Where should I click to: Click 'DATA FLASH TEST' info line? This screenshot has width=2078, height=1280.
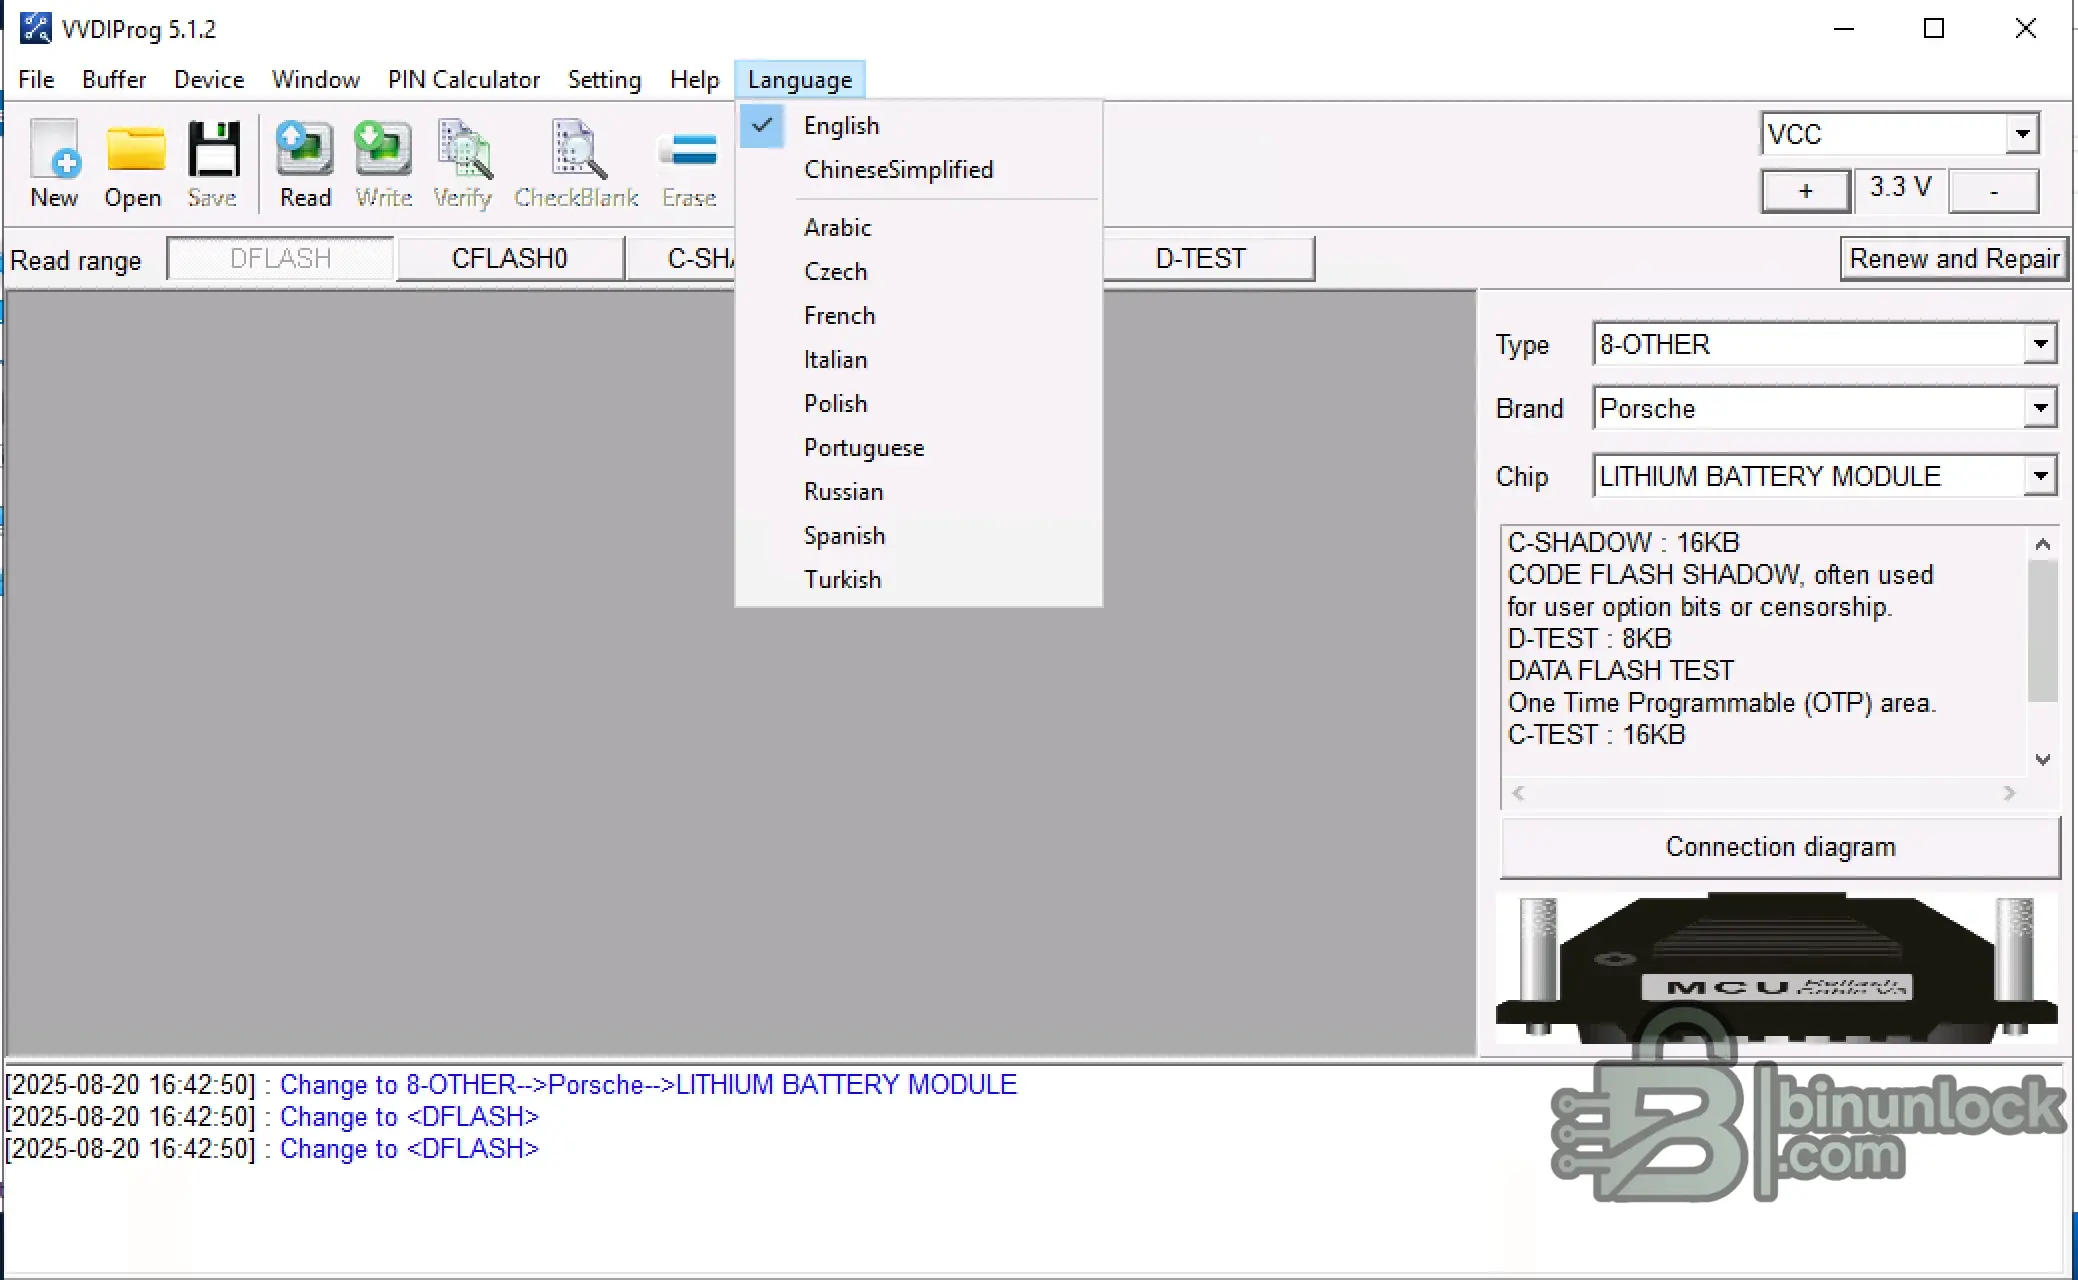pos(1620,671)
